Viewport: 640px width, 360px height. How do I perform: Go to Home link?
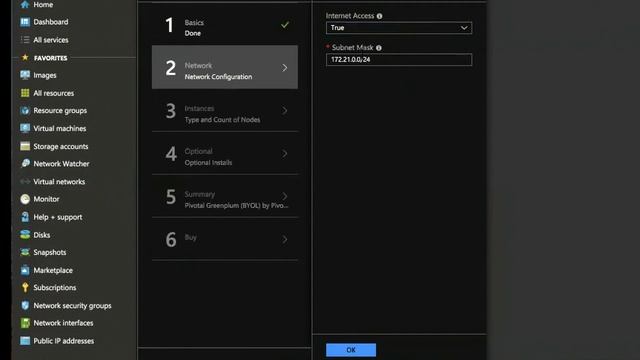click(43, 4)
